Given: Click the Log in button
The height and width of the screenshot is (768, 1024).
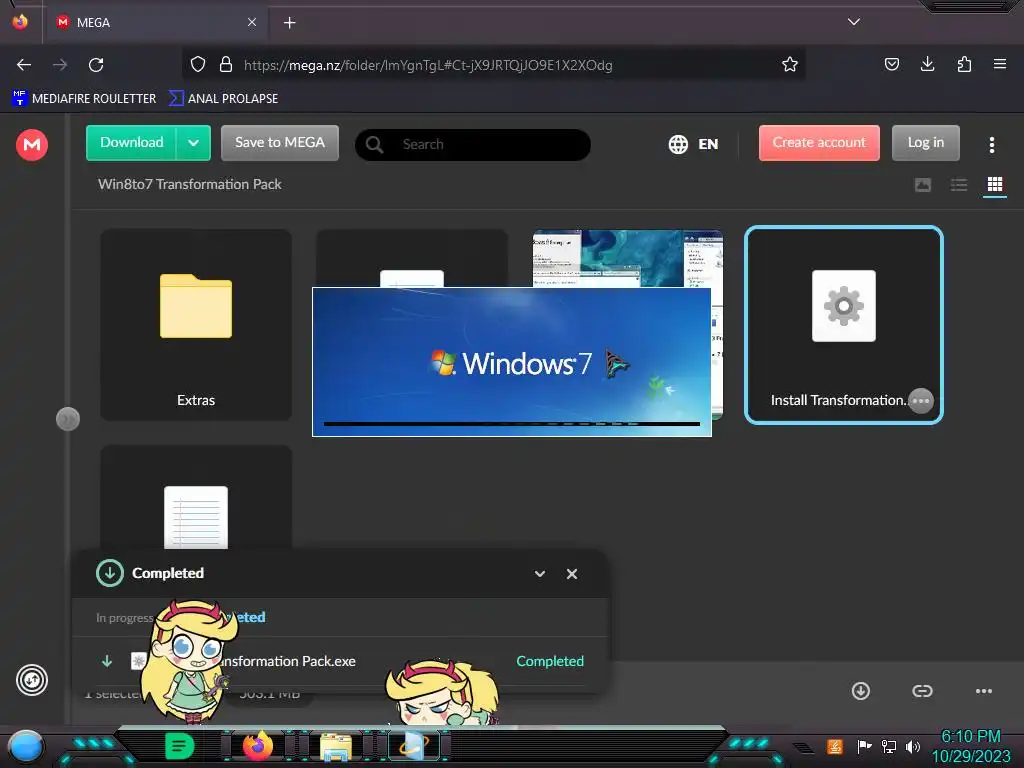Looking at the screenshot, I should pos(925,142).
